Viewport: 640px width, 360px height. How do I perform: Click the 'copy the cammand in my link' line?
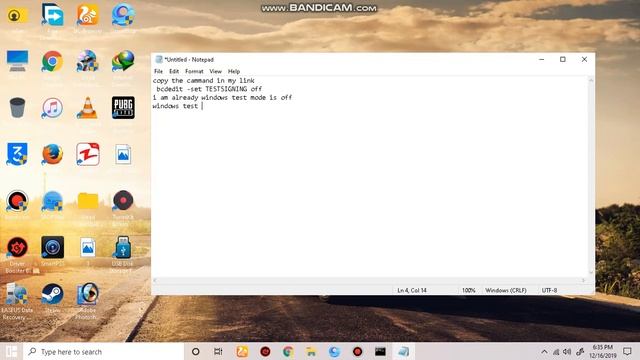[x=203, y=80]
